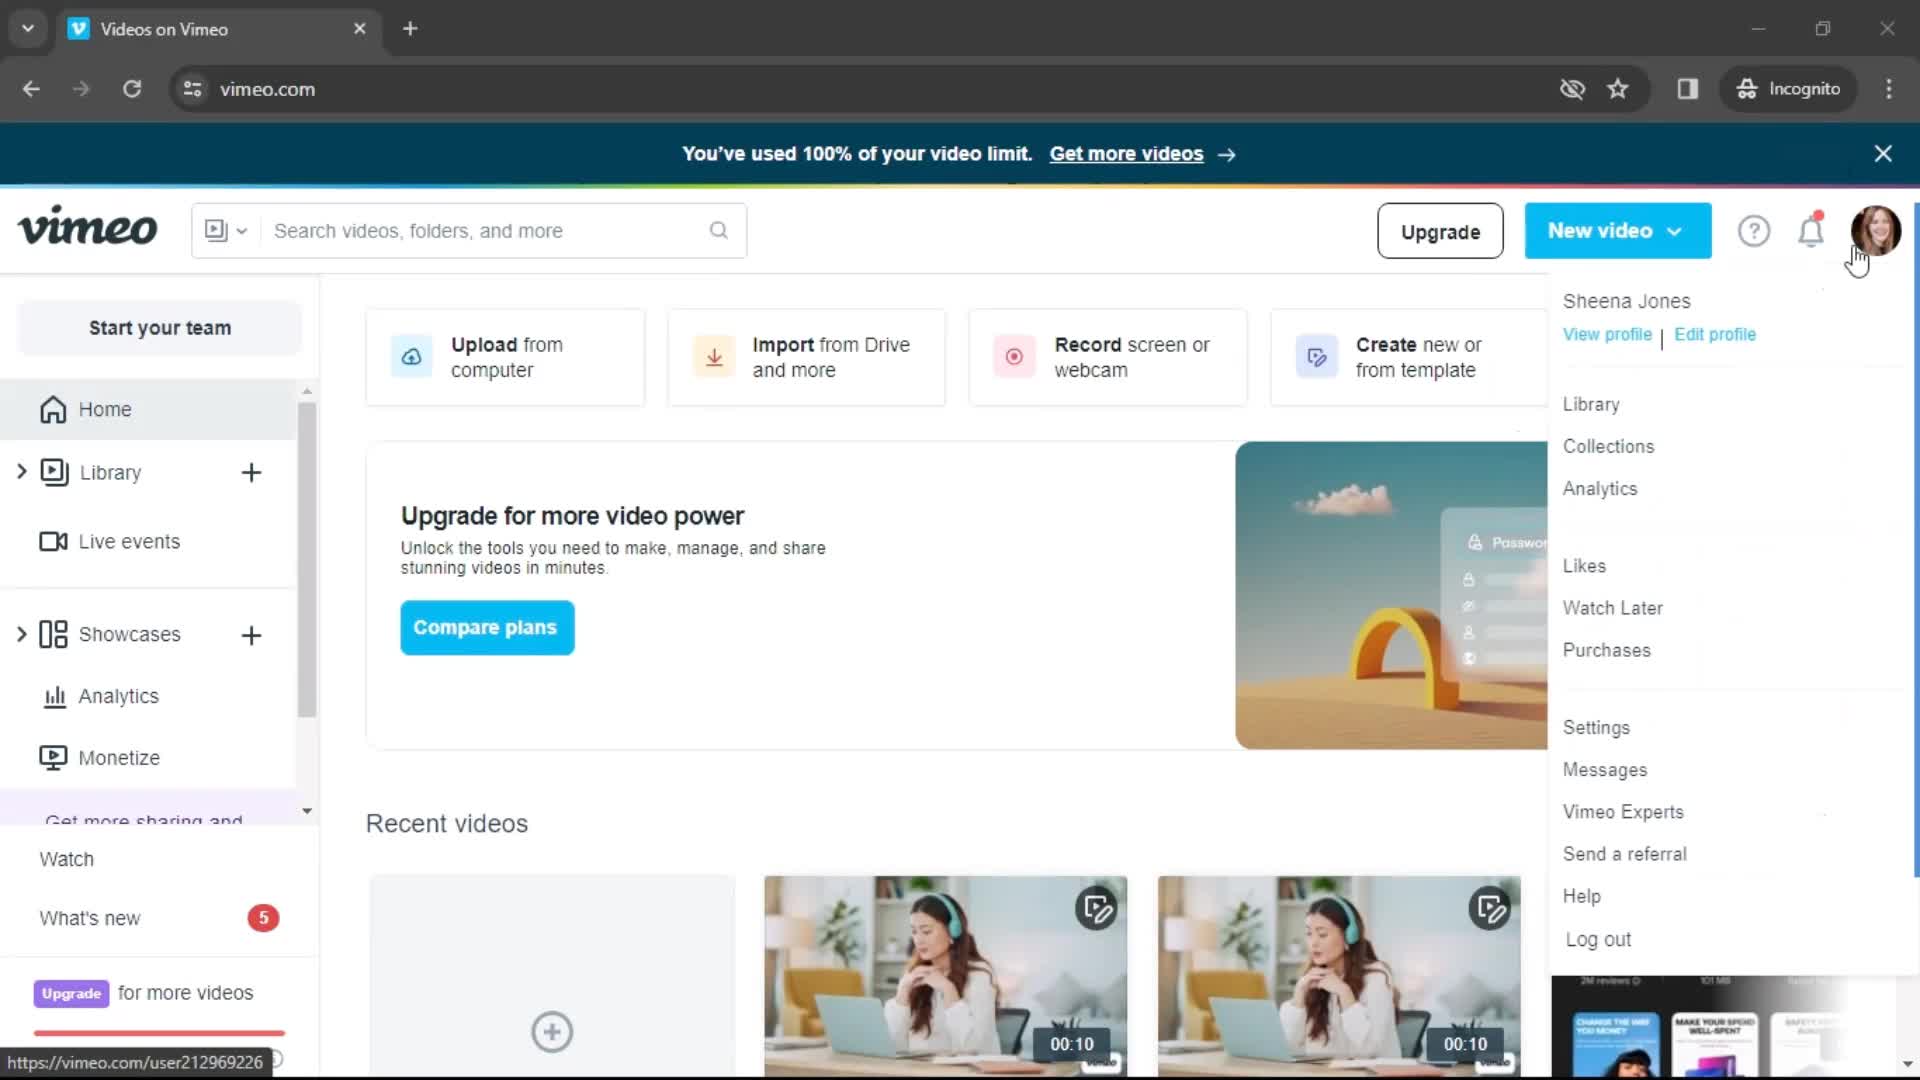The height and width of the screenshot is (1080, 1920).
Task: Click the Start your team button
Action: point(160,328)
